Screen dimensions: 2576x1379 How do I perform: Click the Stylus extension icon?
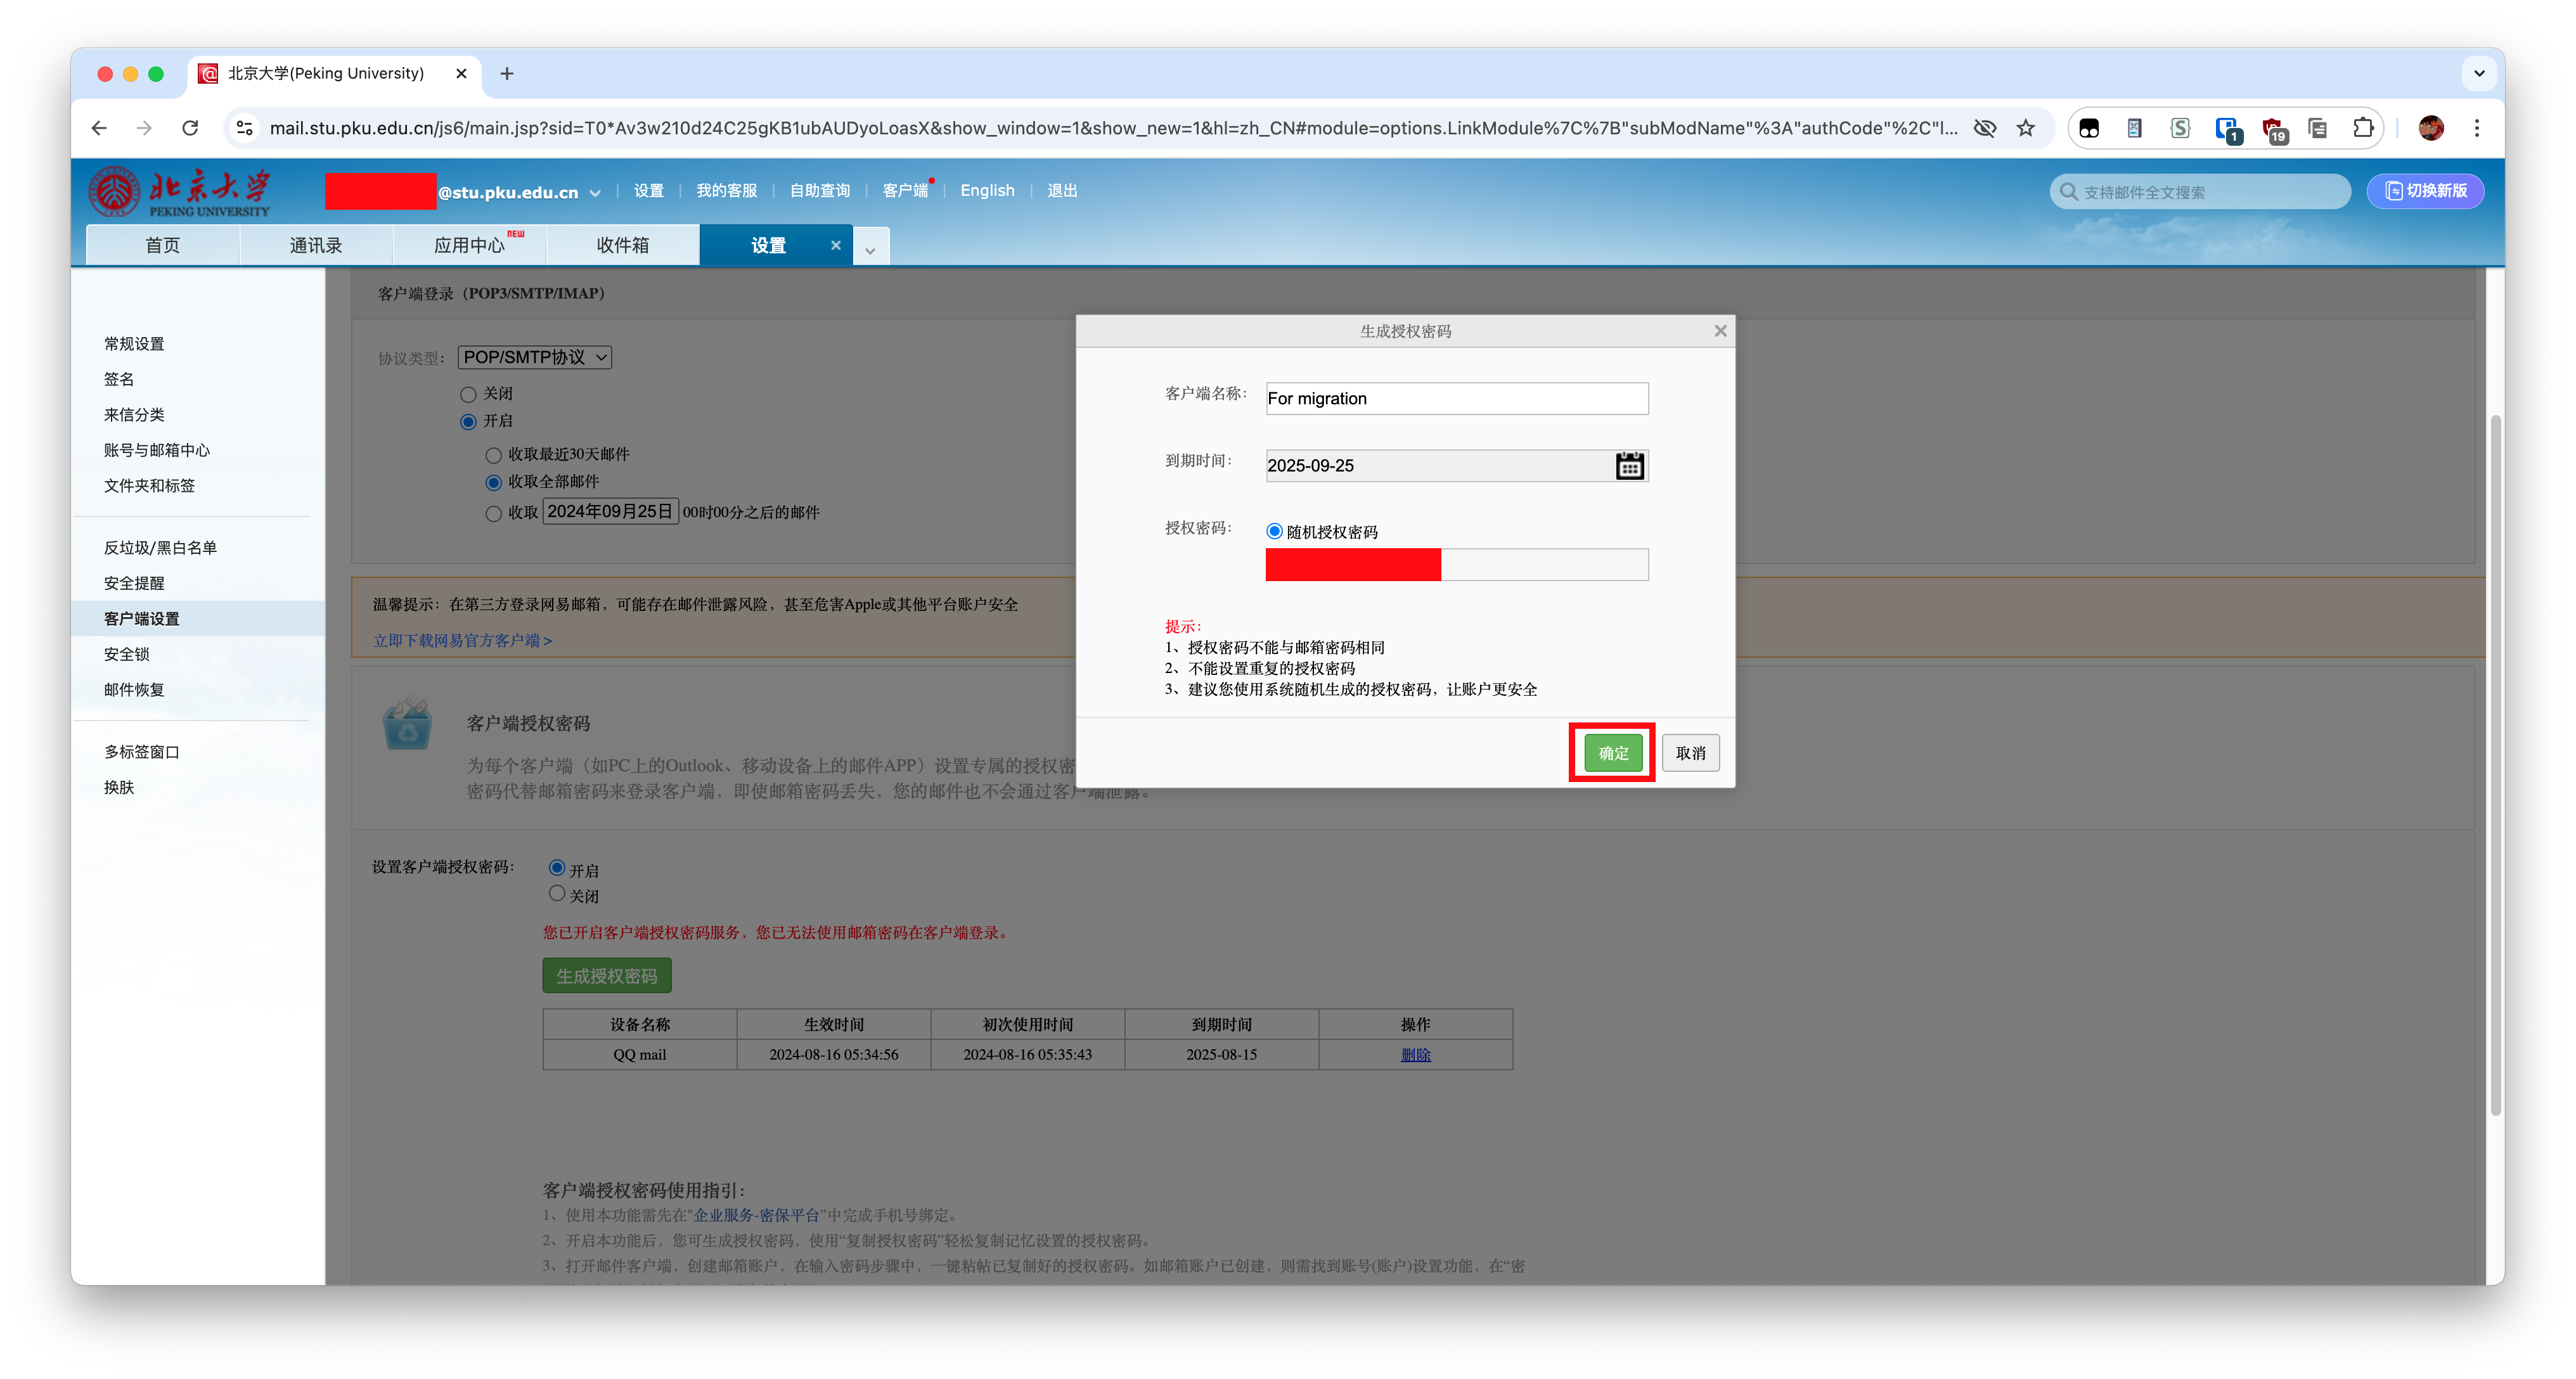[x=2181, y=128]
